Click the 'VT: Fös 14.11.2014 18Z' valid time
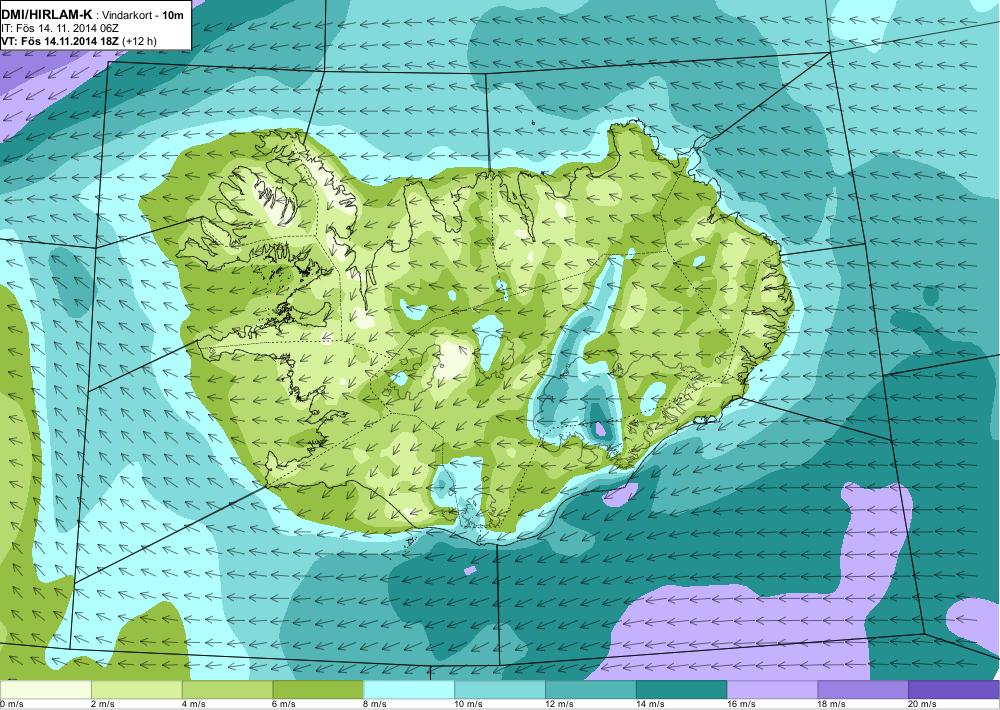Viewport: 1000px width, 710px height. [61, 41]
